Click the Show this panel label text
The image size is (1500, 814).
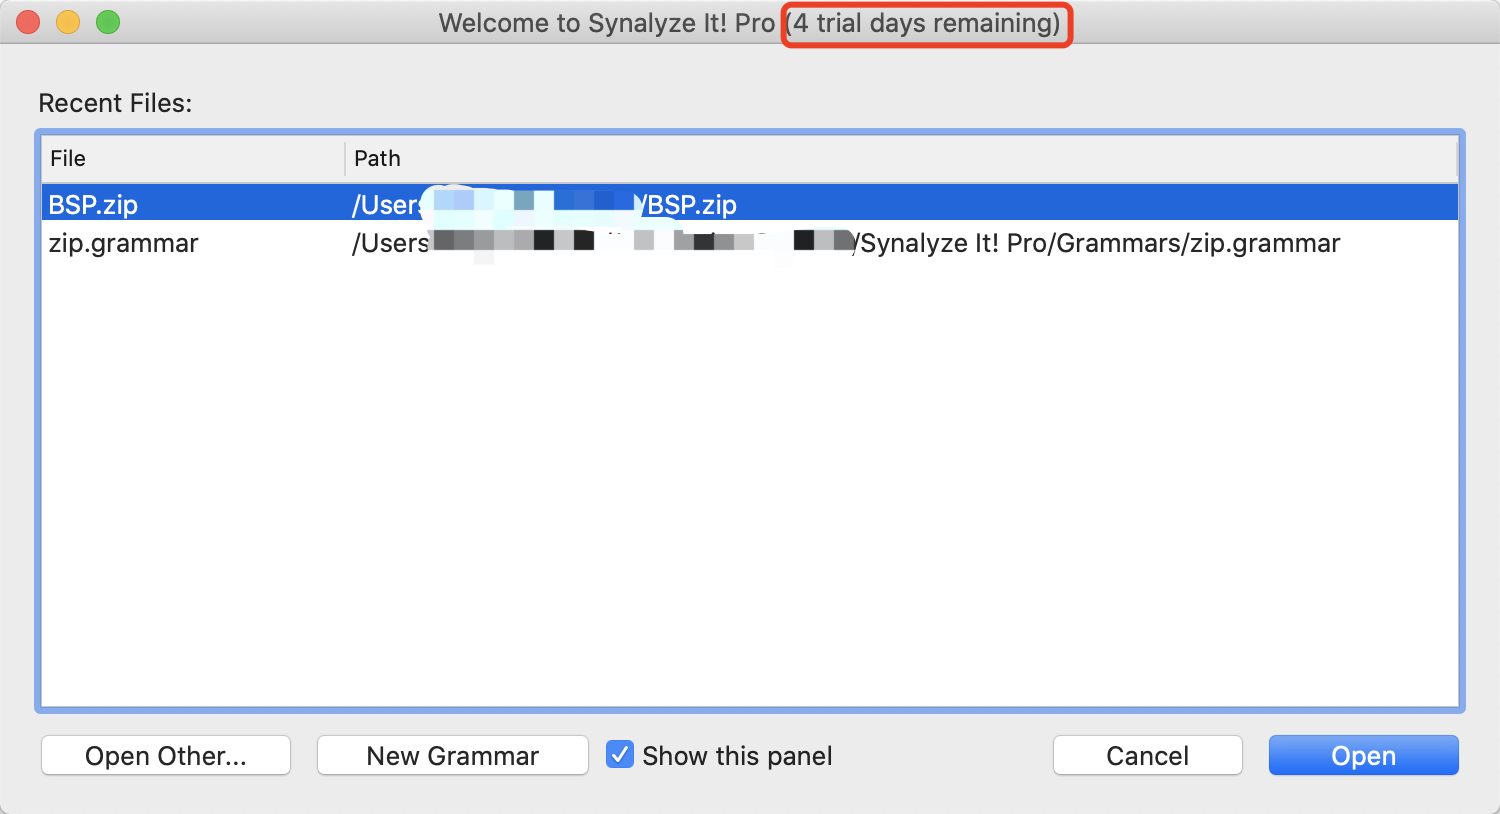(737, 756)
